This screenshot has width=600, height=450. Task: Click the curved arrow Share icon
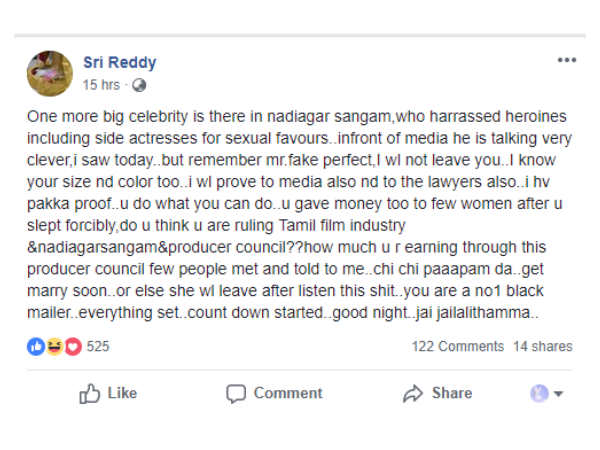(412, 393)
